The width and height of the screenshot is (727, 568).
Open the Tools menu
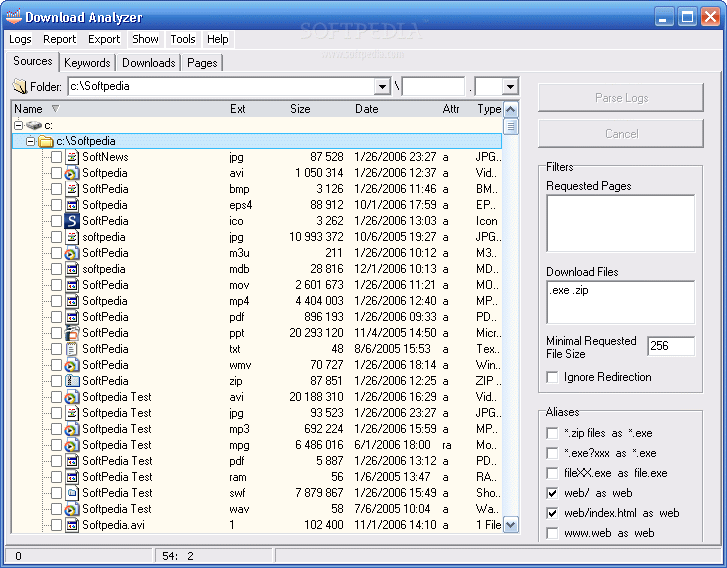click(183, 39)
